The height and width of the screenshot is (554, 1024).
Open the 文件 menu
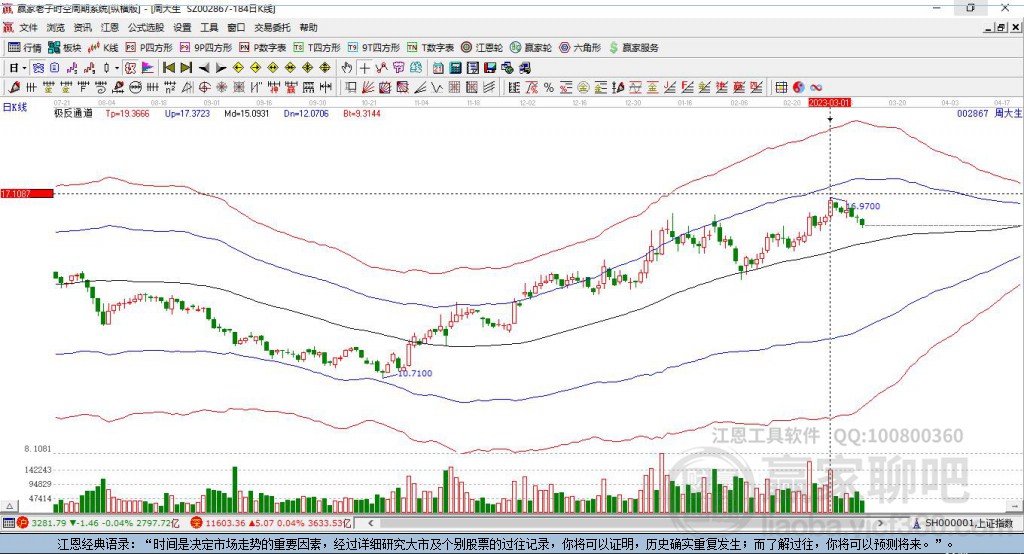coord(28,27)
